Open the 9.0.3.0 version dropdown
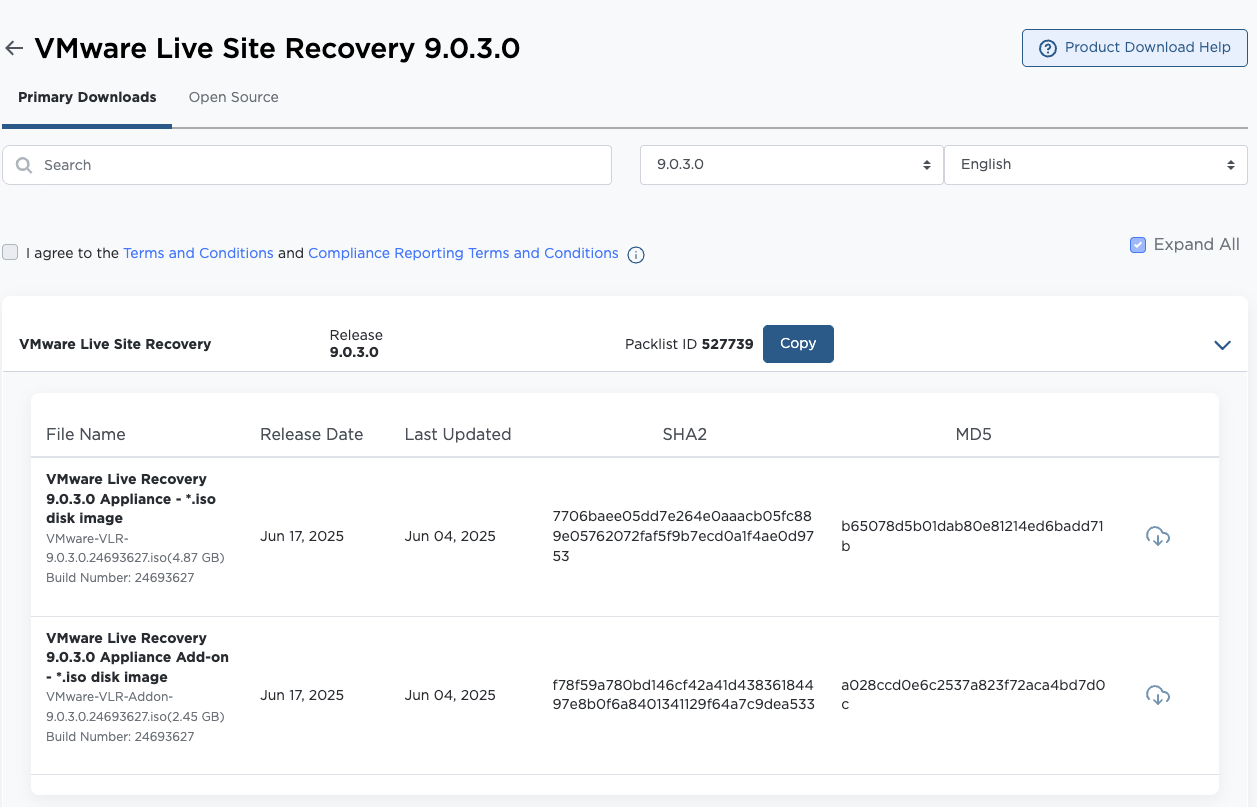The image size is (1257, 807). pyautogui.click(x=791, y=165)
